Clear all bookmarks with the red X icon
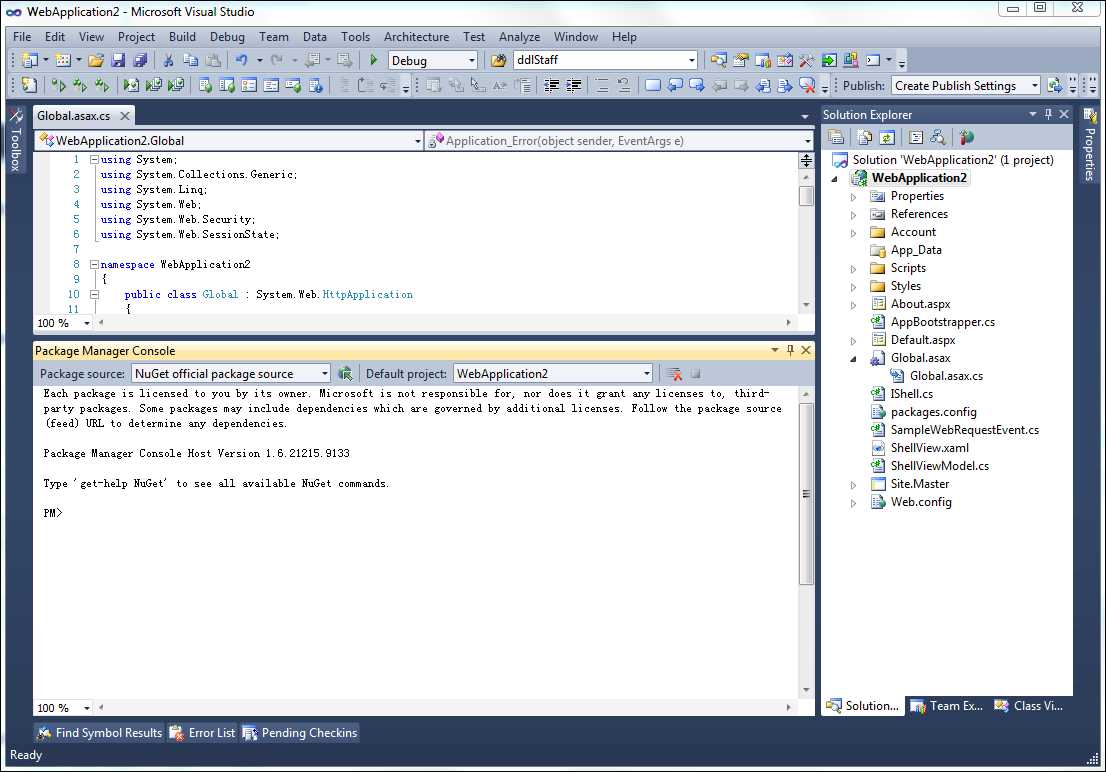The image size is (1106, 772). tap(807, 85)
